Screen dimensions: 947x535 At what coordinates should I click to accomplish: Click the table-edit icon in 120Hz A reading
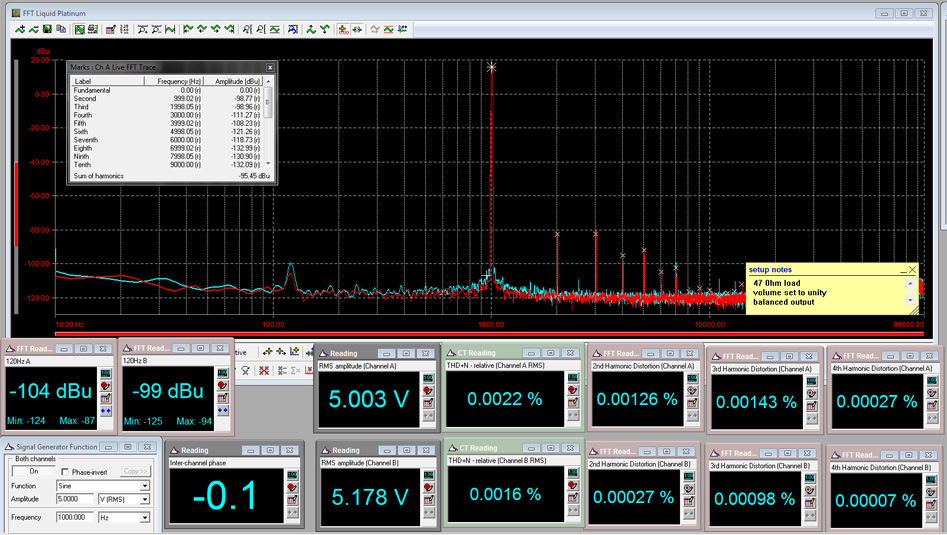coord(106,399)
